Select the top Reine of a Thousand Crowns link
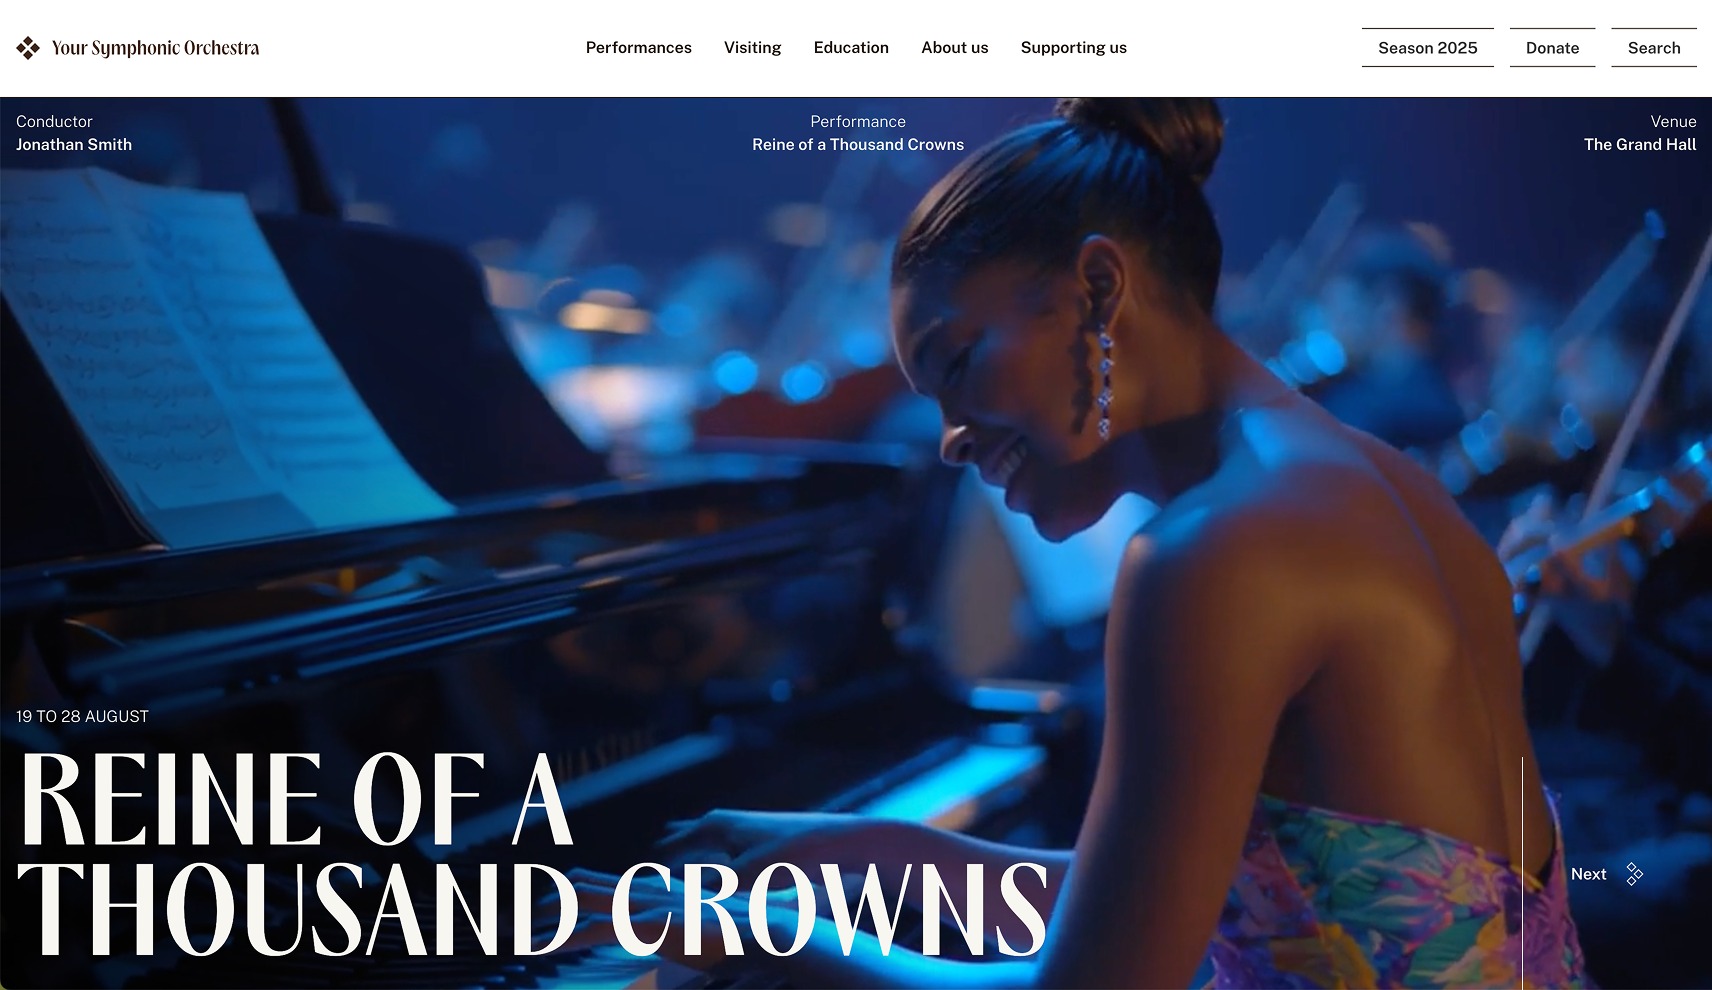The image size is (1712, 990). pyautogui.click(x=858, y=144)
